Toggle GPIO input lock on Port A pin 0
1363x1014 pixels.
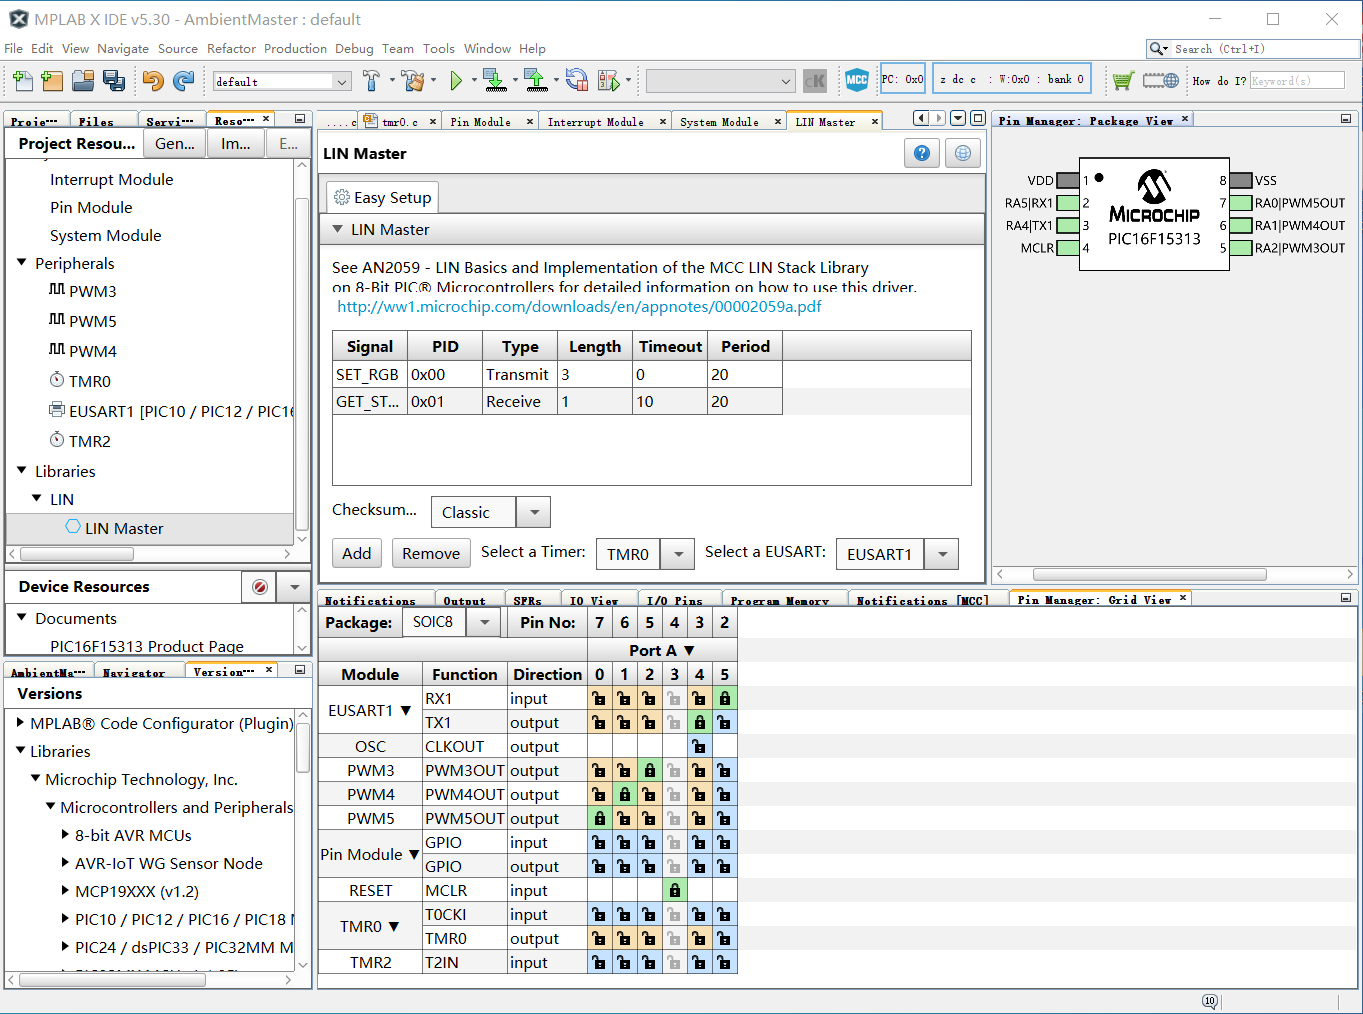(x=600, y=842)
